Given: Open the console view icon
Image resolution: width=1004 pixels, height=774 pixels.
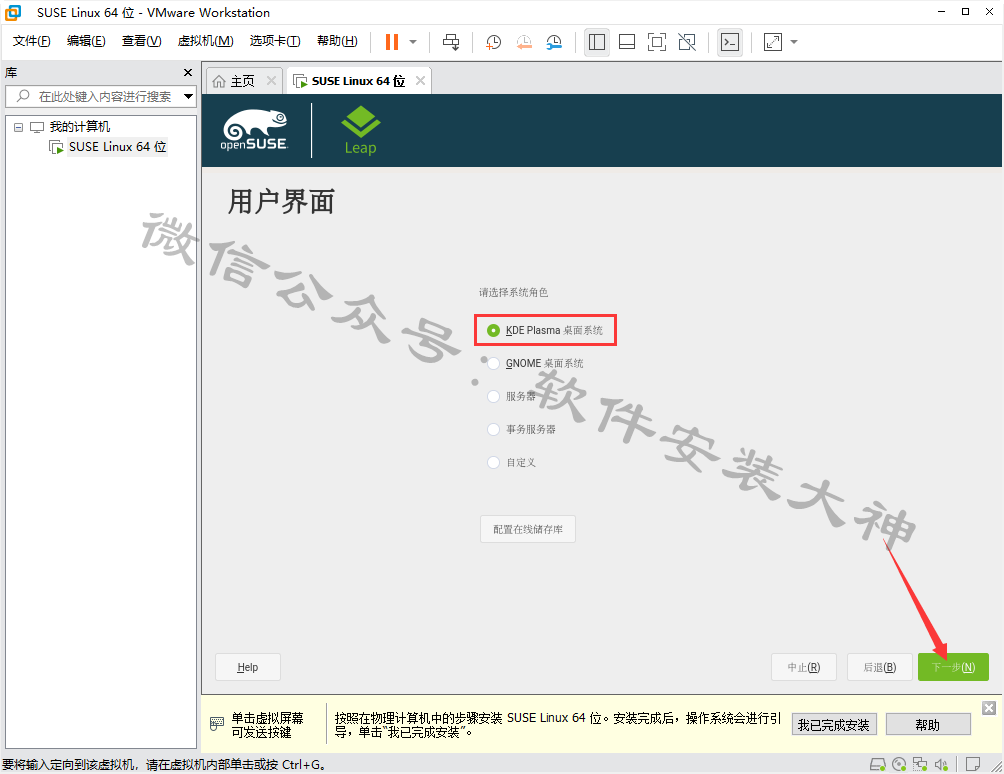Looking at the screenshot, I should coord(730,42).
